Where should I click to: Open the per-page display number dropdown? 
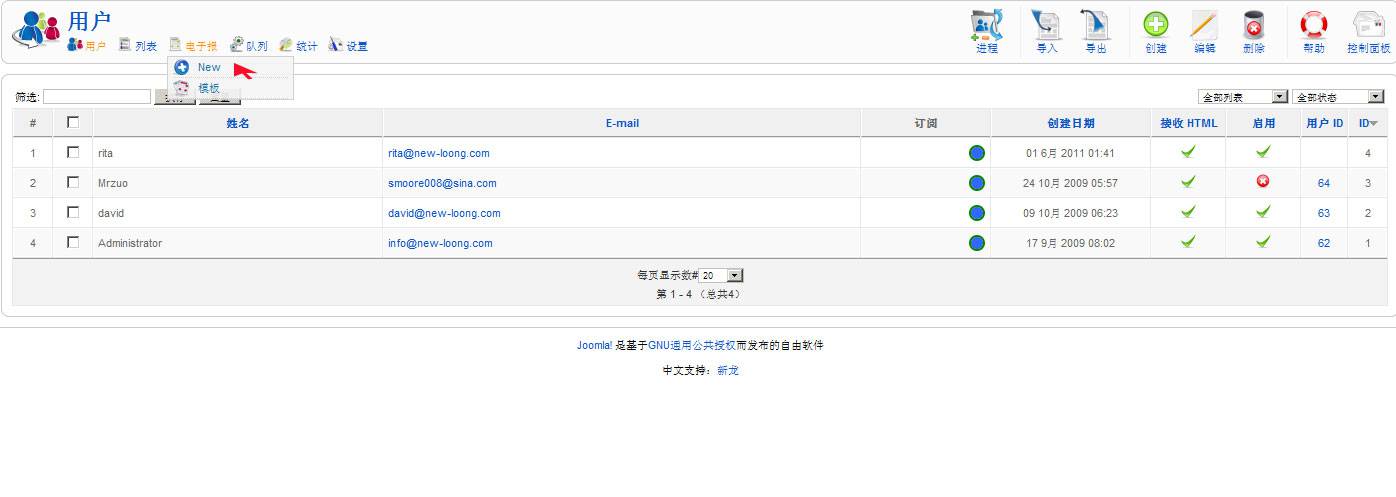[x=722, y=275]
